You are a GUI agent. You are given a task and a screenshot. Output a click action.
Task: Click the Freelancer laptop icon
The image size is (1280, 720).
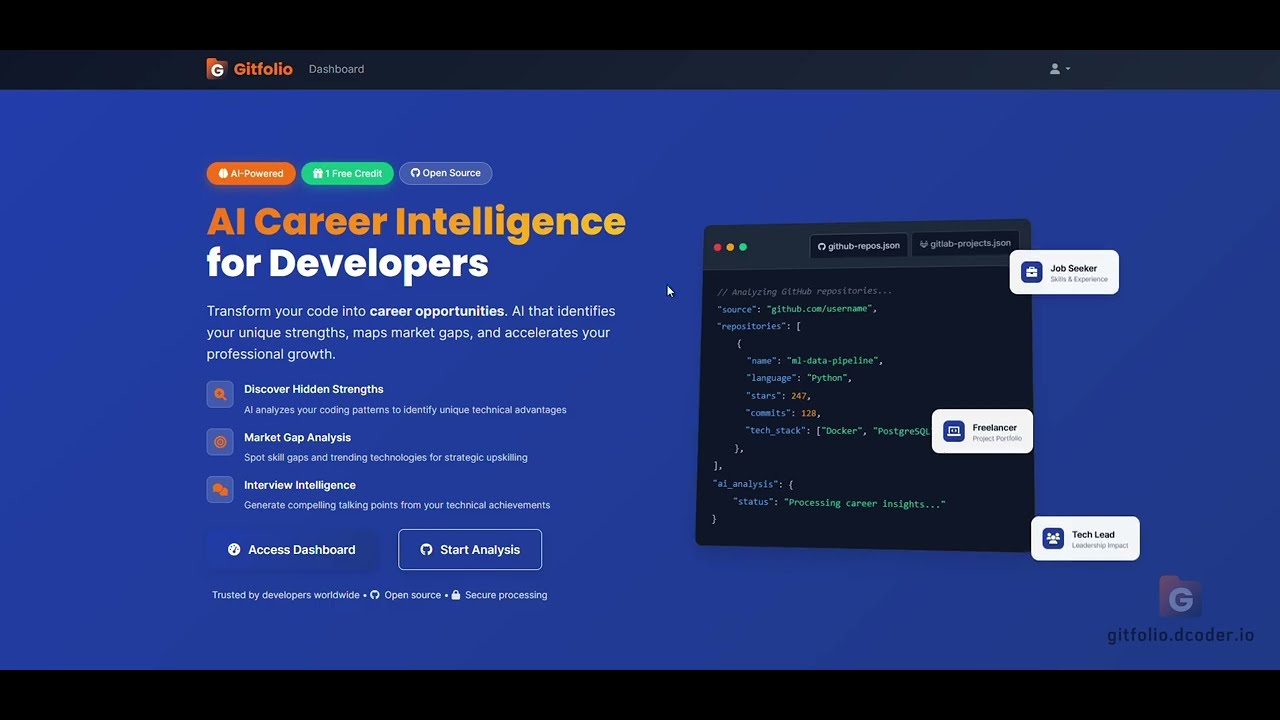tap(954, 431)
